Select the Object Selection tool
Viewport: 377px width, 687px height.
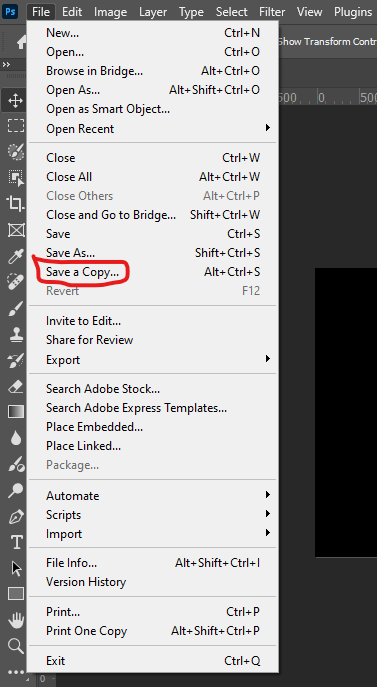[x=16, y=177]
